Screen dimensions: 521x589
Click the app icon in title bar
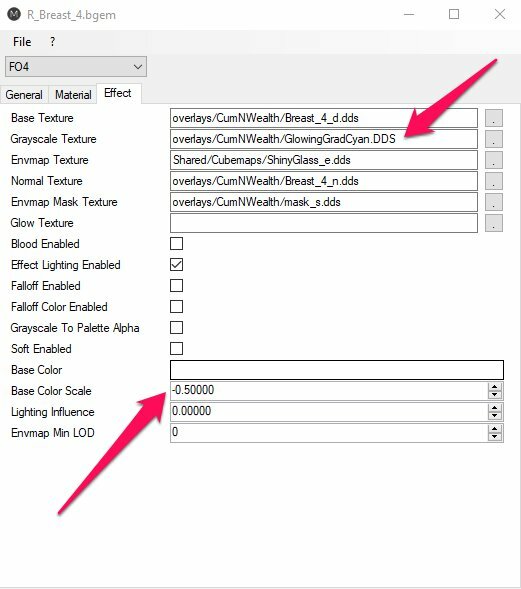point(14,15)
